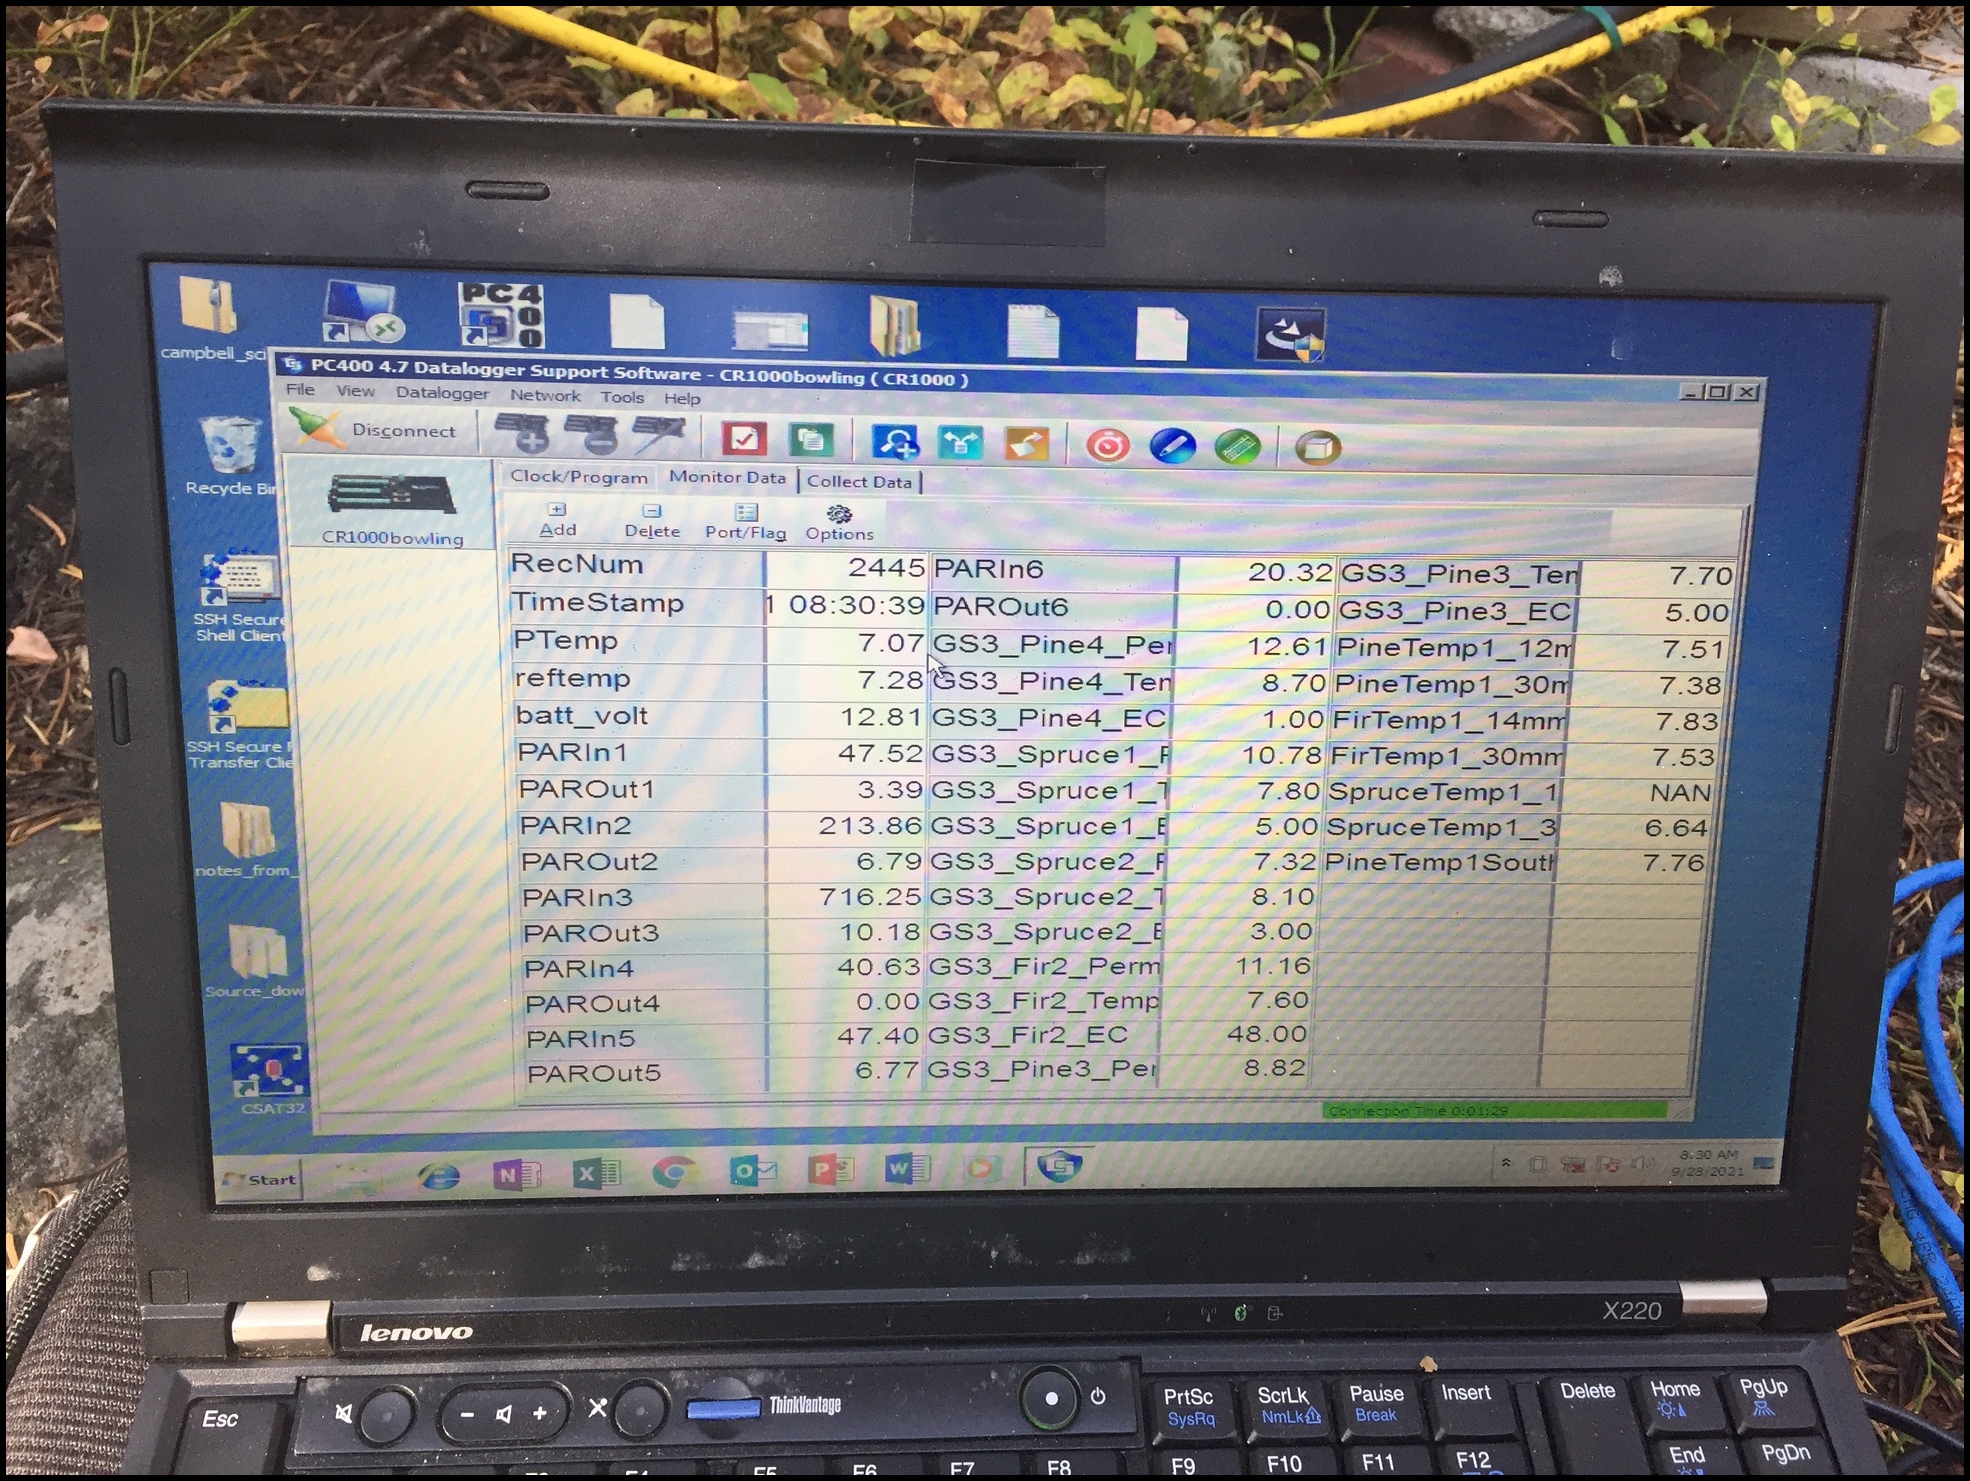Open Google Chrome from the taskbar
The image size is (1970, 1481).
pos(674,1171)
